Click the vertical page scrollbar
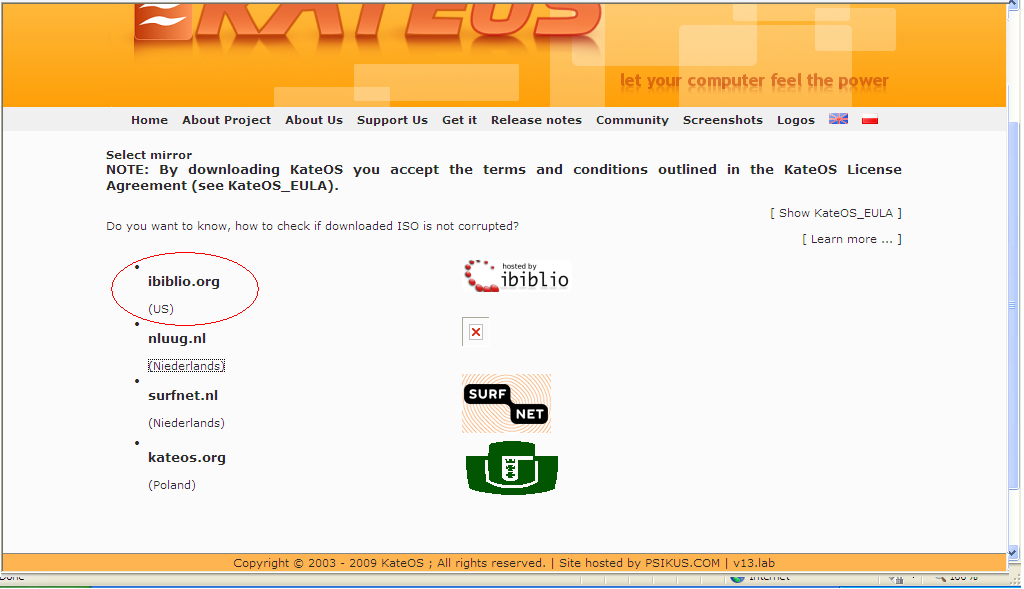The height and width of the screenshot is (589, 1024). [1014, 281]
